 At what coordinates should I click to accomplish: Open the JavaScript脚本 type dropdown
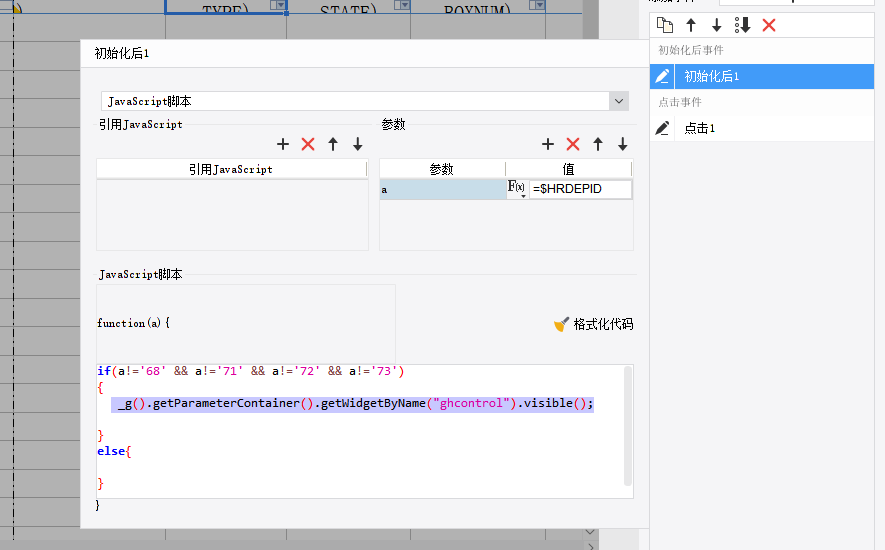click(619, 101)
